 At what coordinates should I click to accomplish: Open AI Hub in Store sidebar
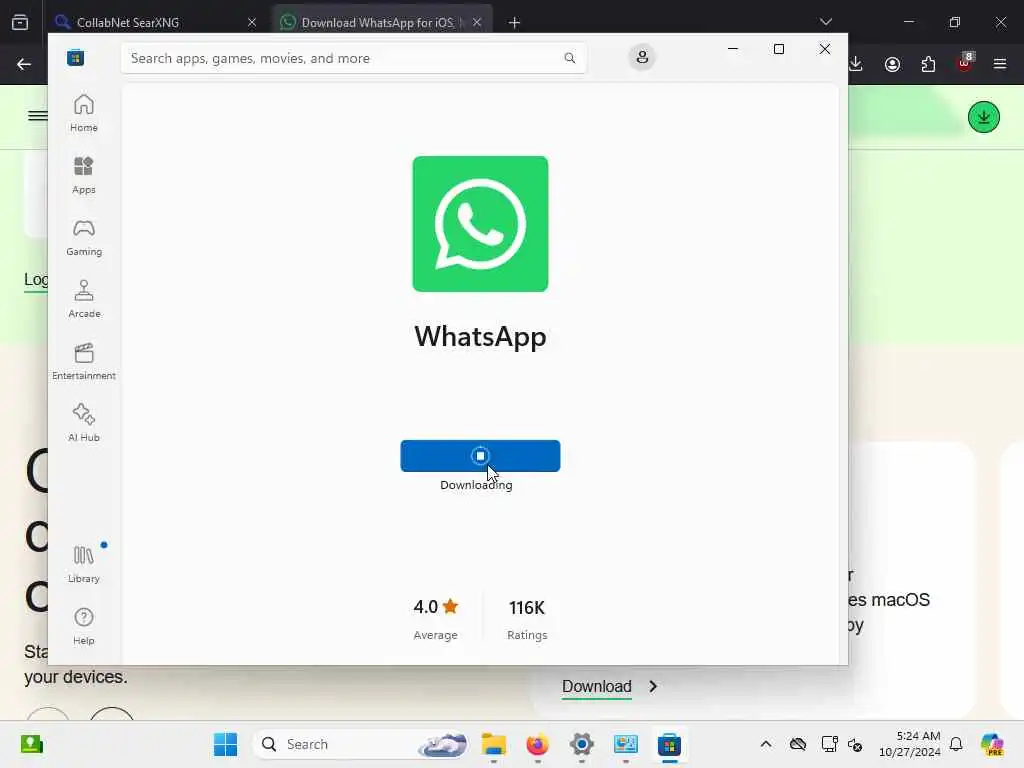pos(84,423)
